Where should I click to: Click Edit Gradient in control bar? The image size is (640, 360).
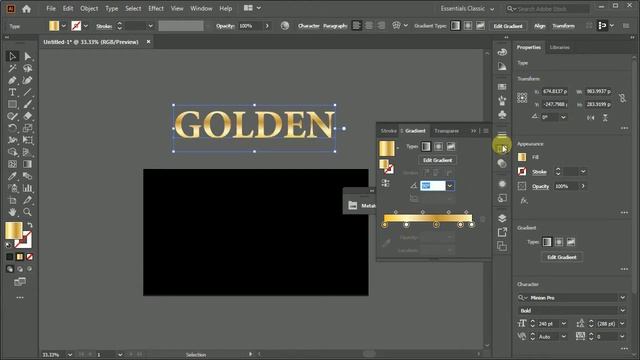pyautogui.click(x=508, y=26)
